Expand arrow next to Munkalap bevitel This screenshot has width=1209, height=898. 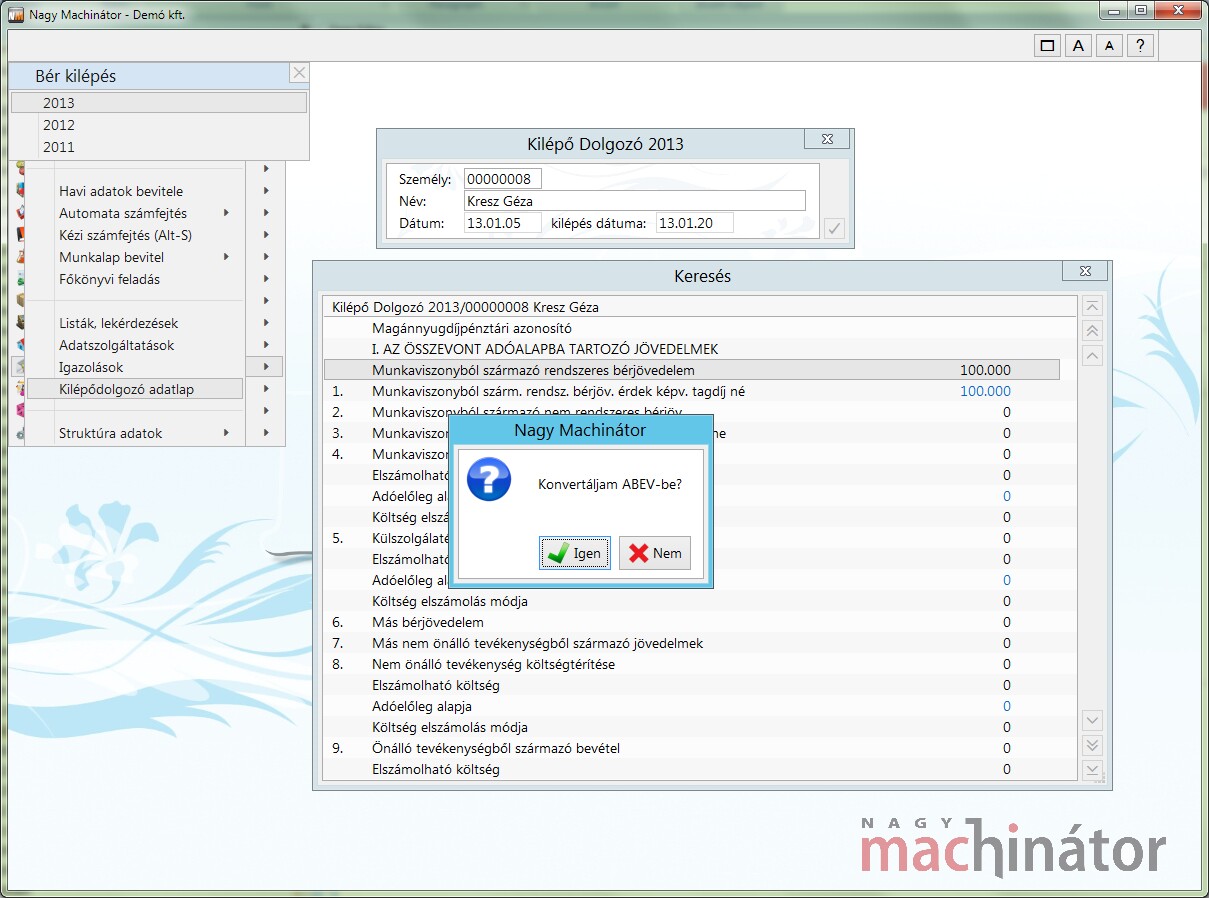(227, 257)
